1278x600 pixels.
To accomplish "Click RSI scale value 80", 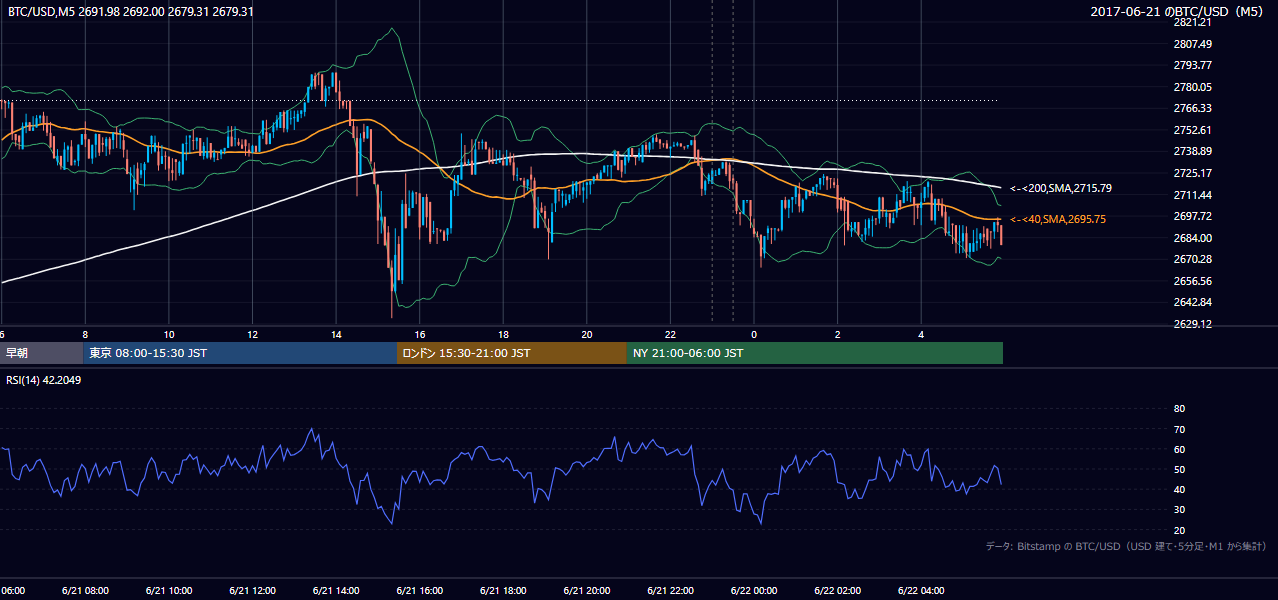I will [1179, 409].
